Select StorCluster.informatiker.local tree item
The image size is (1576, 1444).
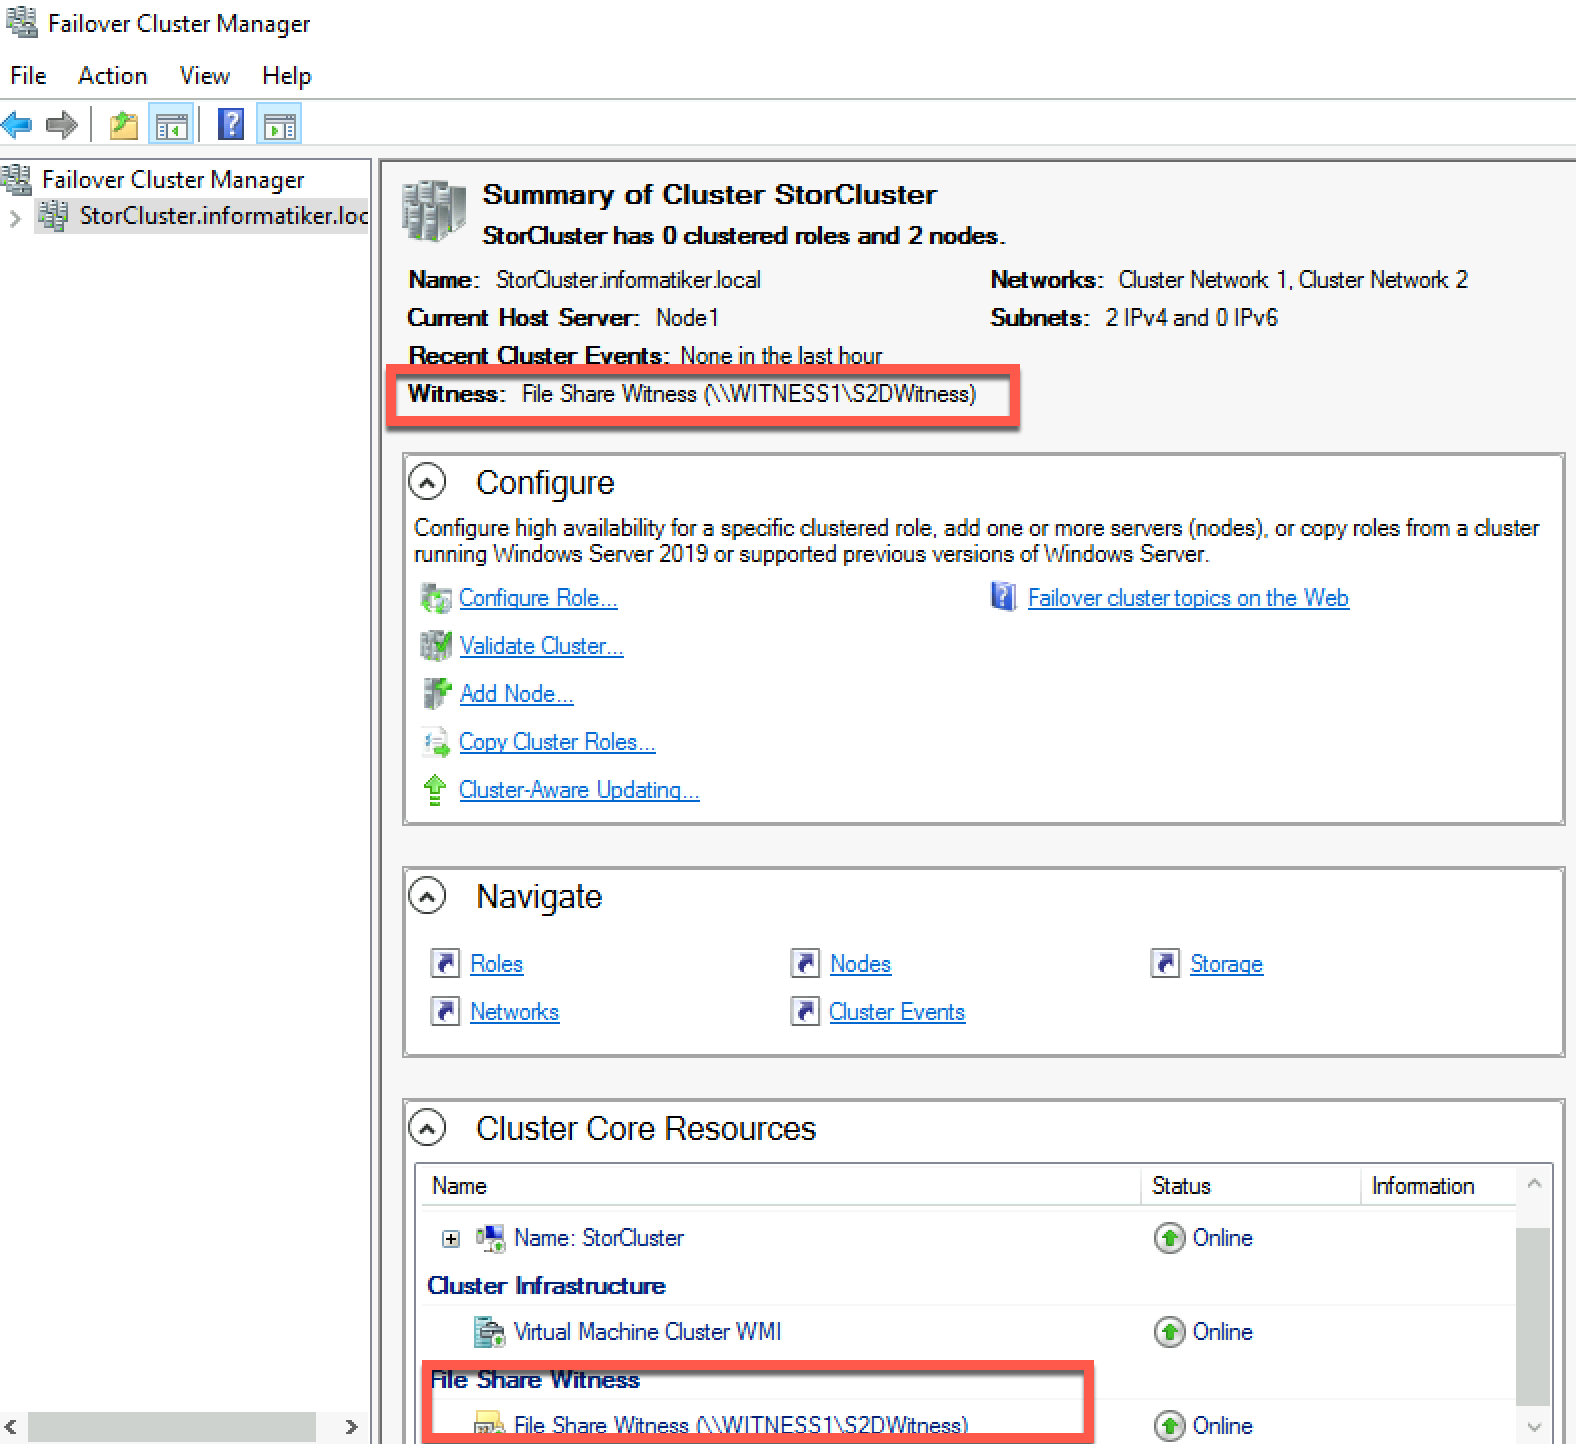tap(224, 216)
